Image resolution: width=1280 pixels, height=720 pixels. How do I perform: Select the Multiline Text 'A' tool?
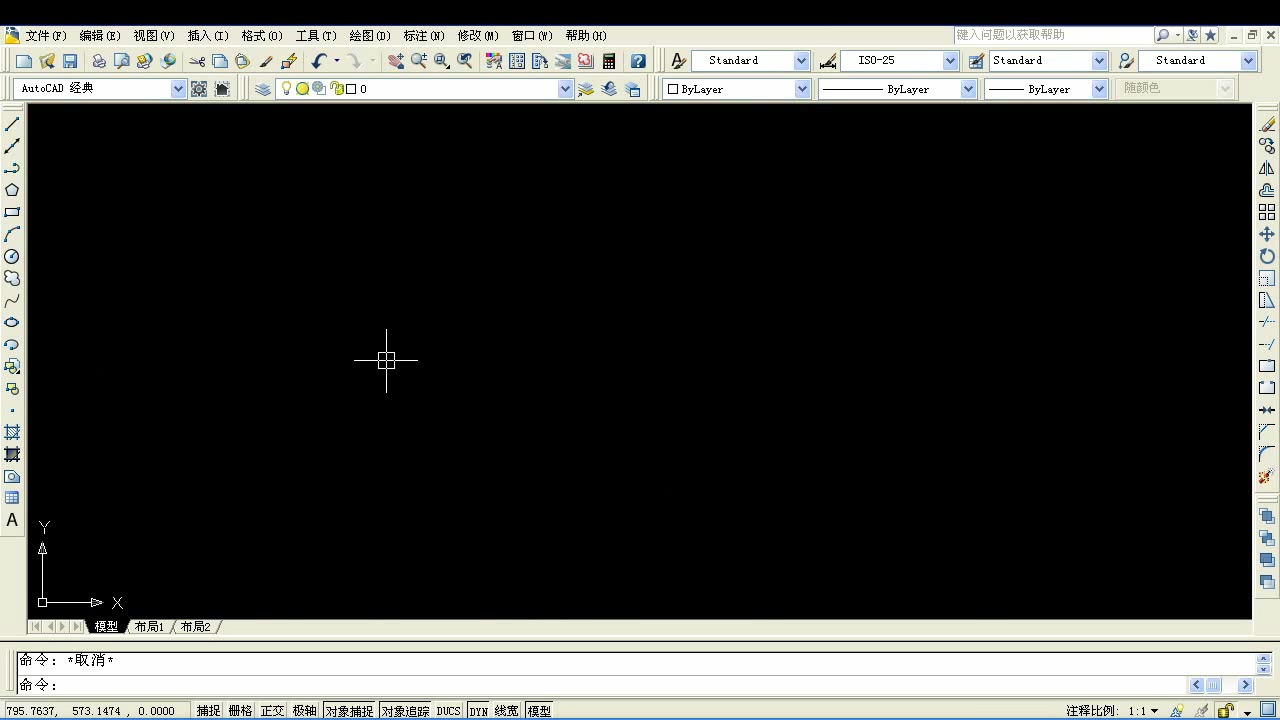pos(12,520)
